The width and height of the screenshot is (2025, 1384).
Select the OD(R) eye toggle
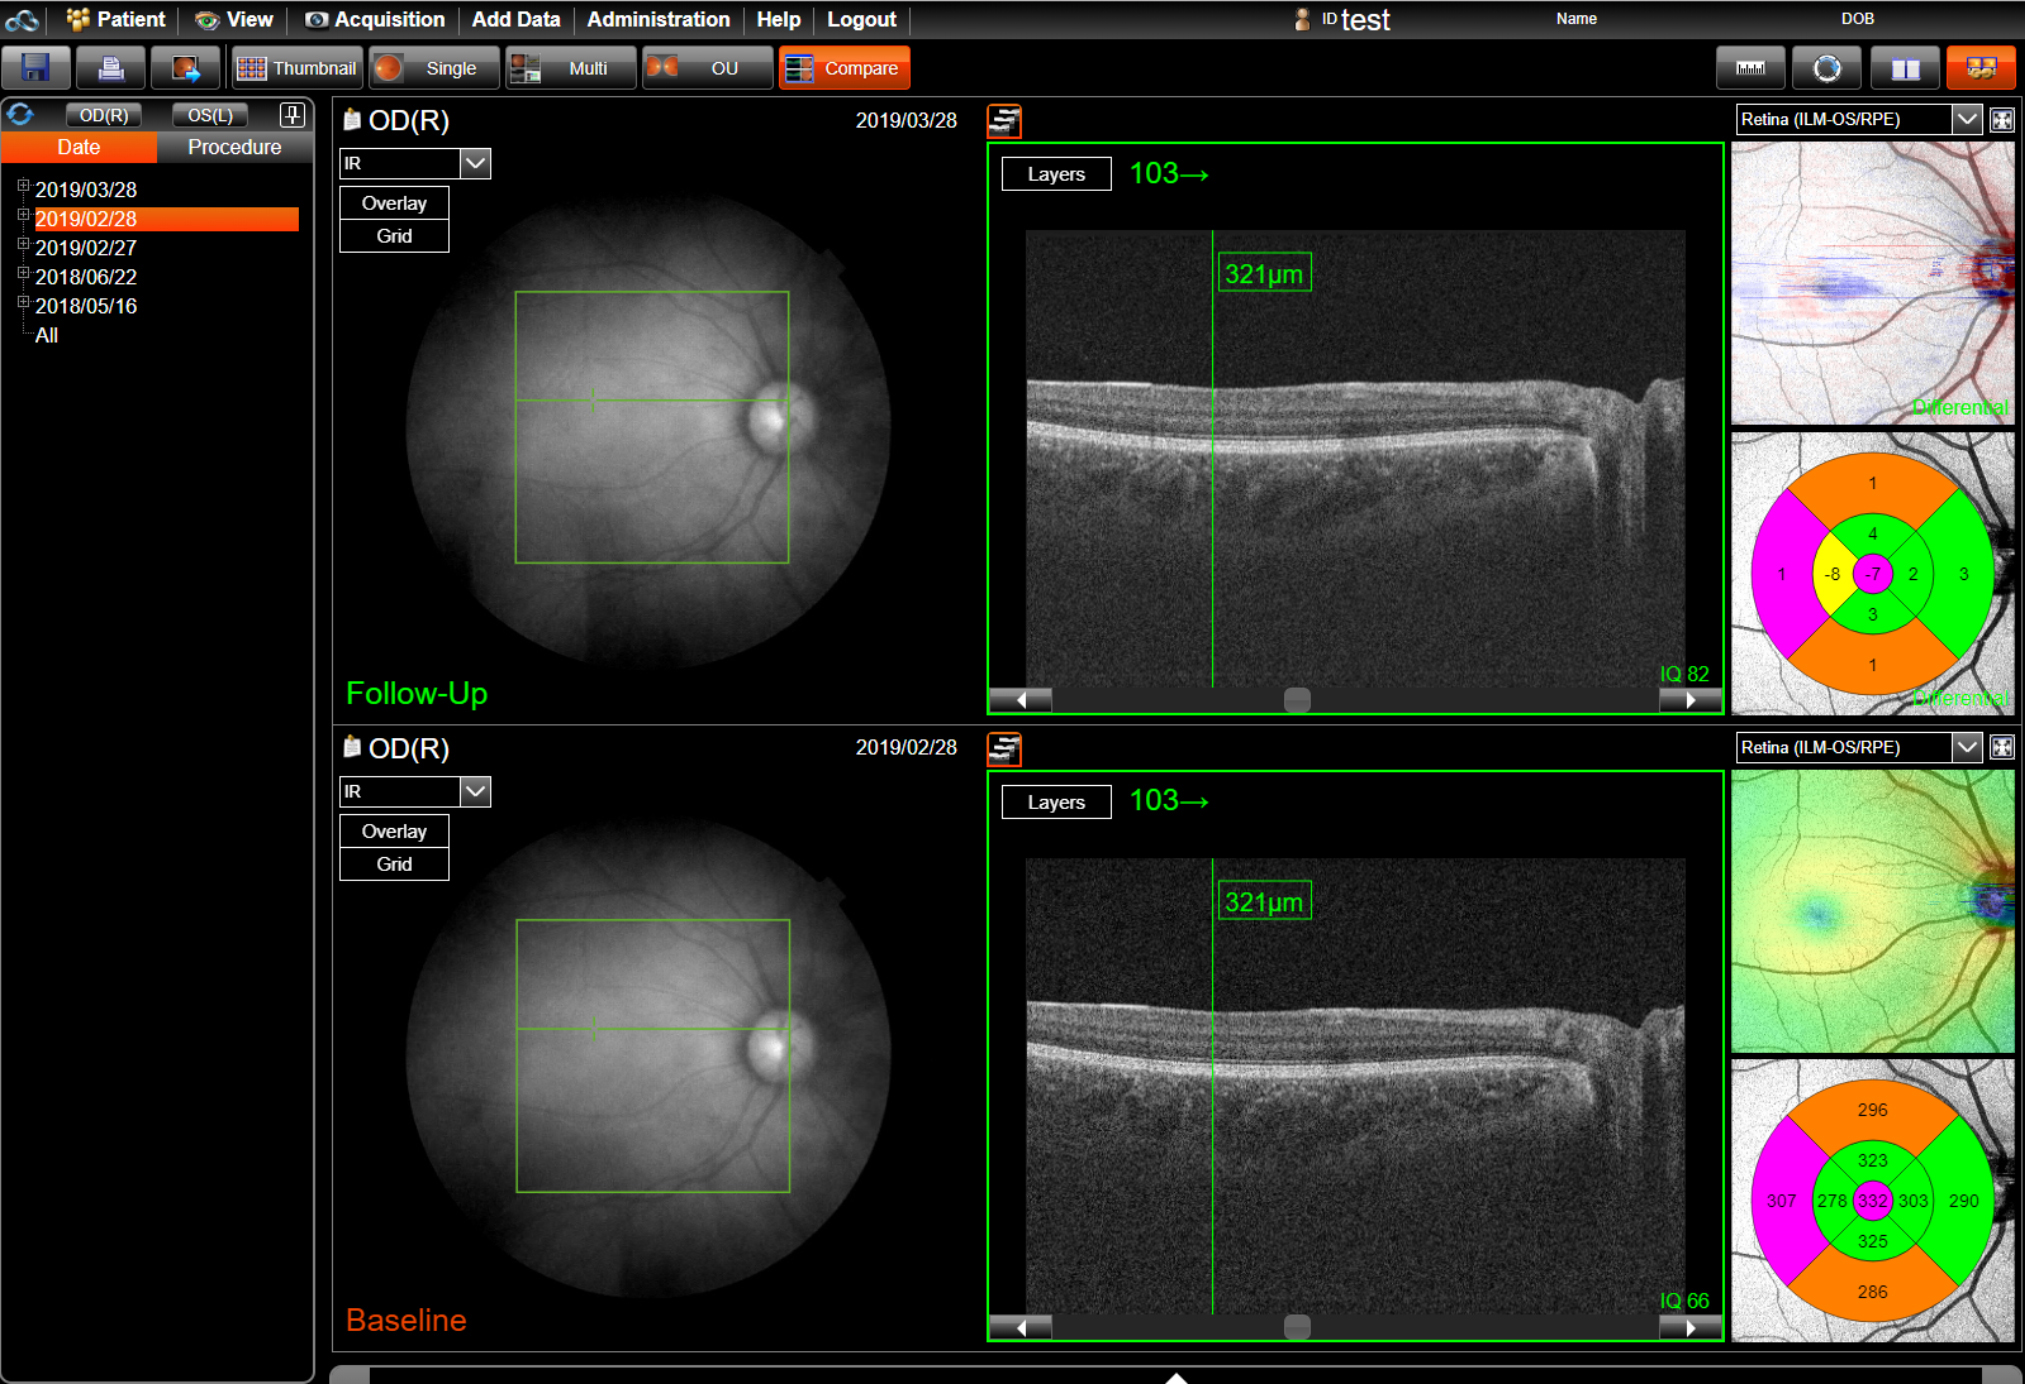103,114
